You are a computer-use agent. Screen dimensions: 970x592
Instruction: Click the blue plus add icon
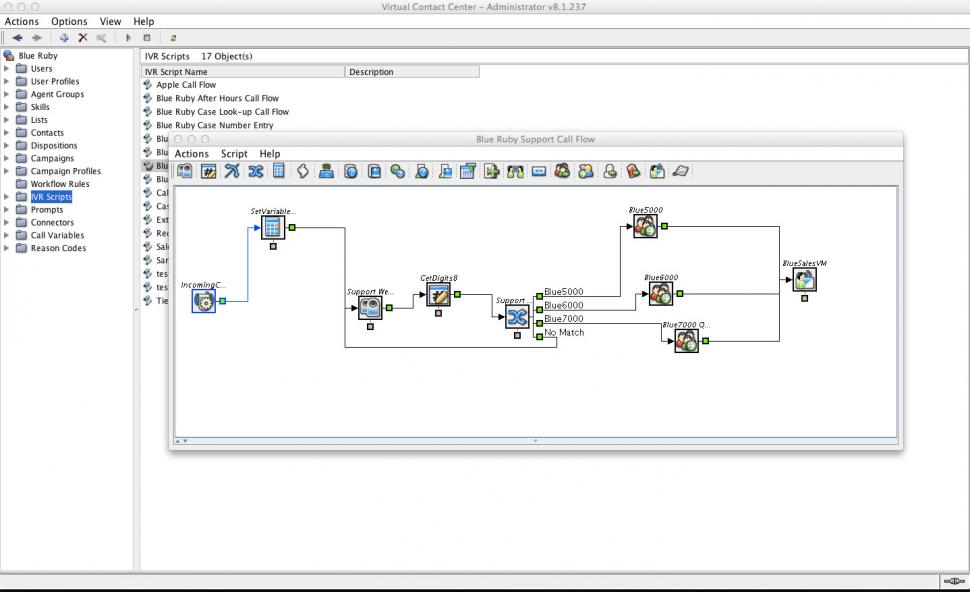point(64,38)
